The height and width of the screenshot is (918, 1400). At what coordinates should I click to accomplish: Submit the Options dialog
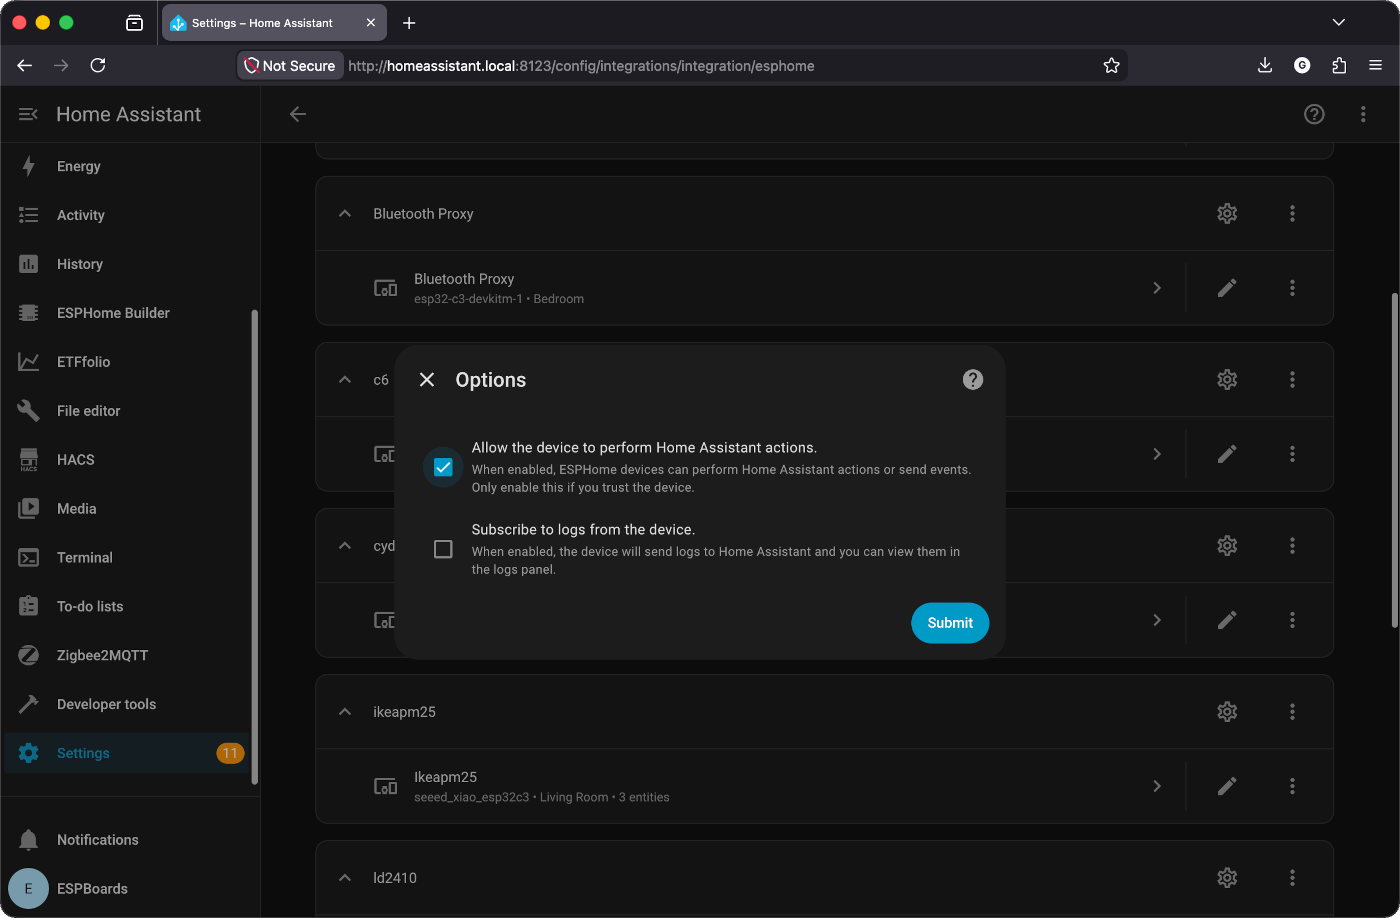(x=950, y=623)
